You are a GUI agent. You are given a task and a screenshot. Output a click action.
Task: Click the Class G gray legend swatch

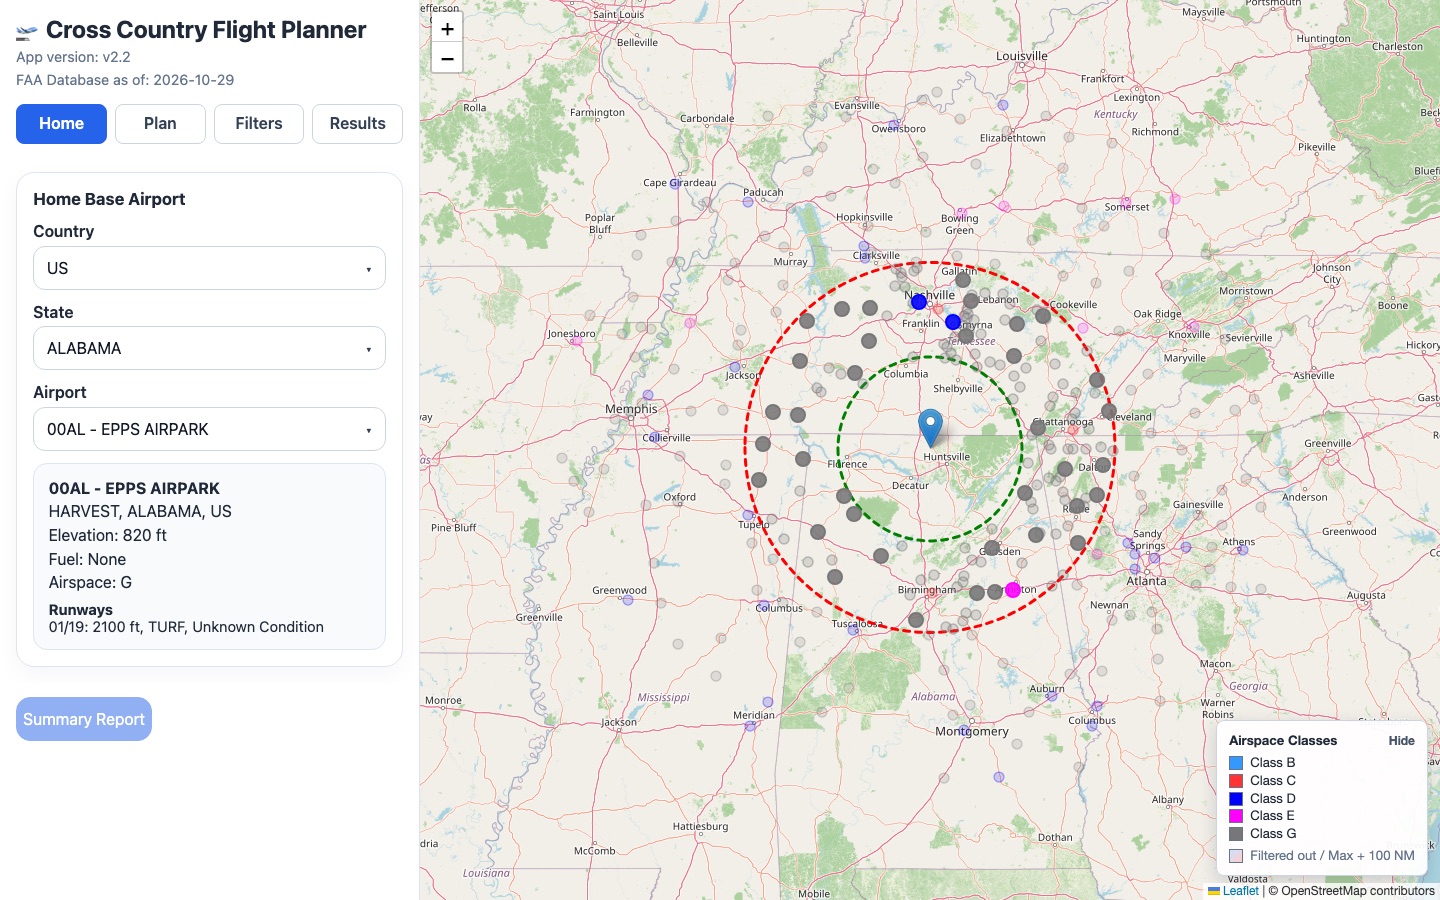pyautogui.click(x=1236, y=834)
